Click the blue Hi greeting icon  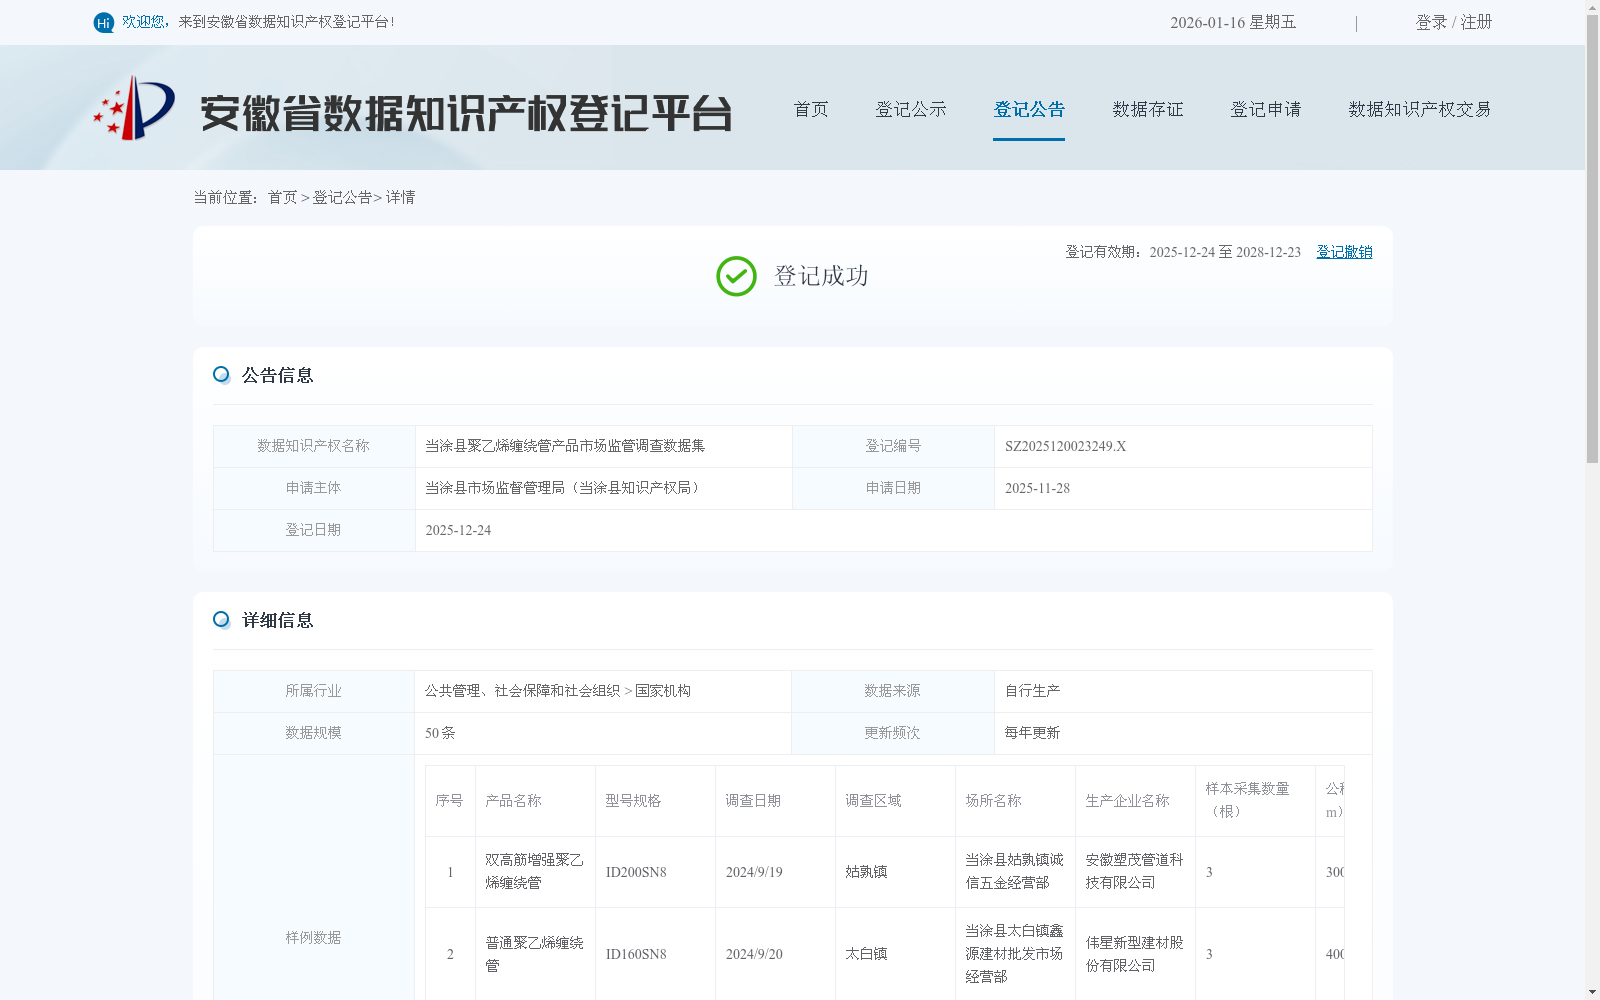click(103, 22)
